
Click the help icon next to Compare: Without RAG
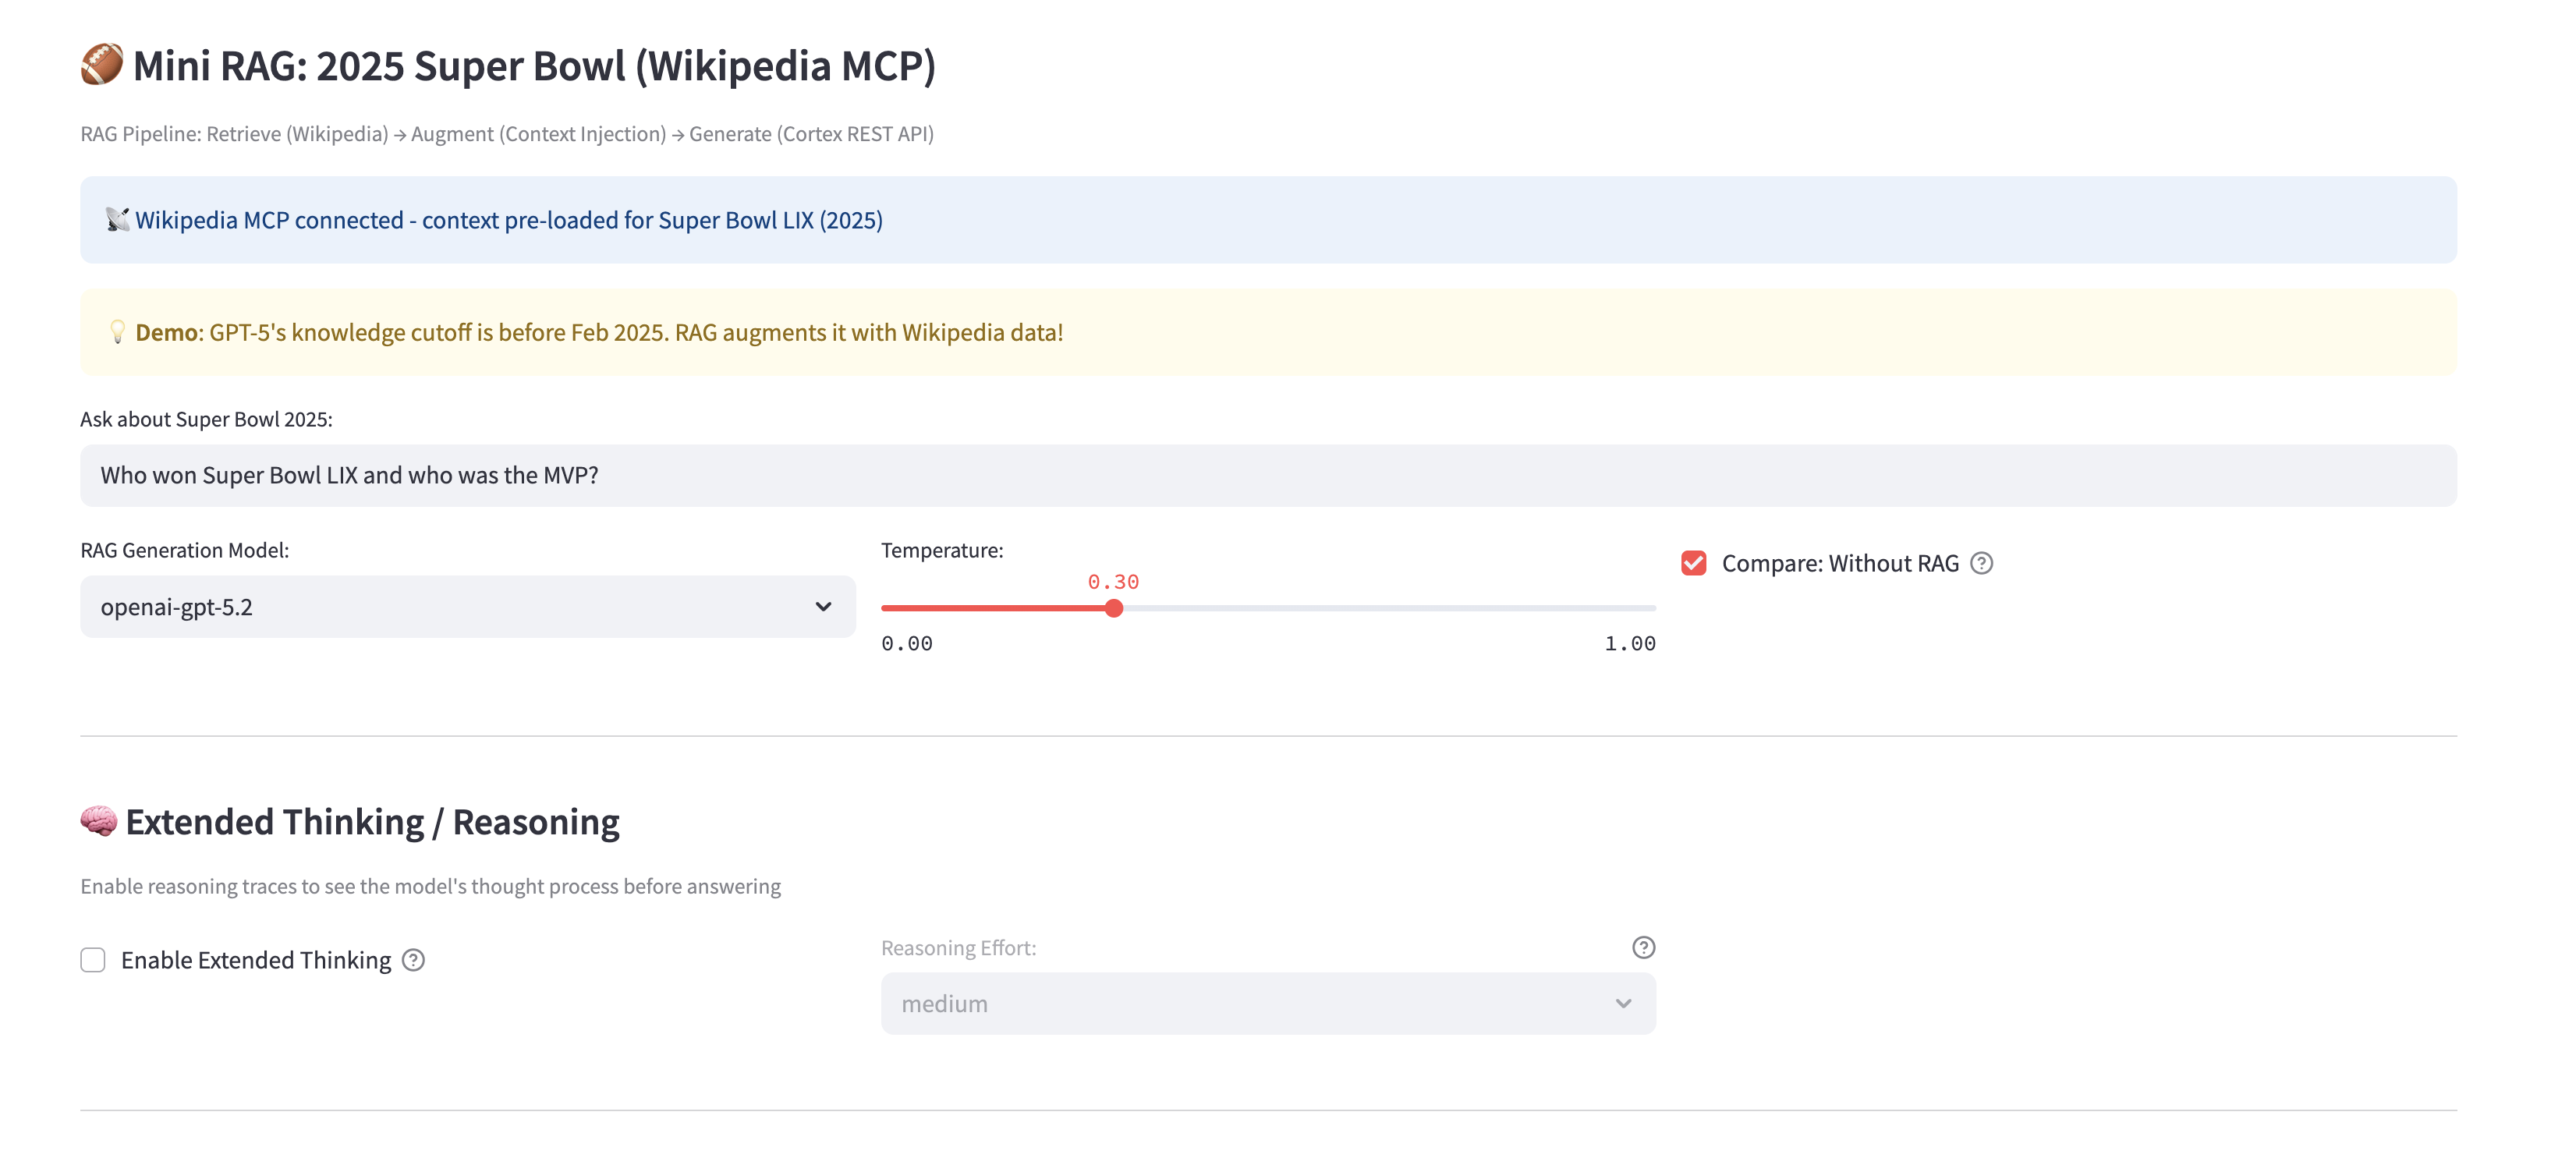pyautogui.click(x=1981, y=563)
